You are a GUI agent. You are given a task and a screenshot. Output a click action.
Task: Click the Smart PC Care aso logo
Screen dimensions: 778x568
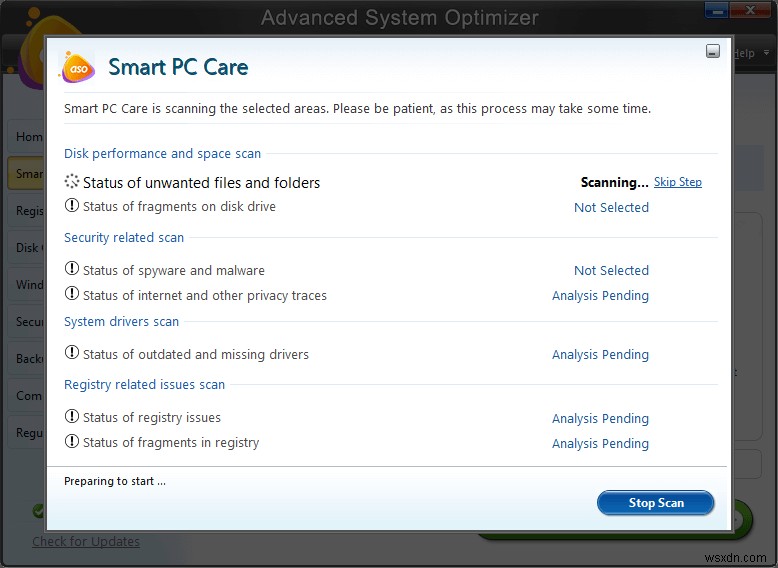pos(78,67)
